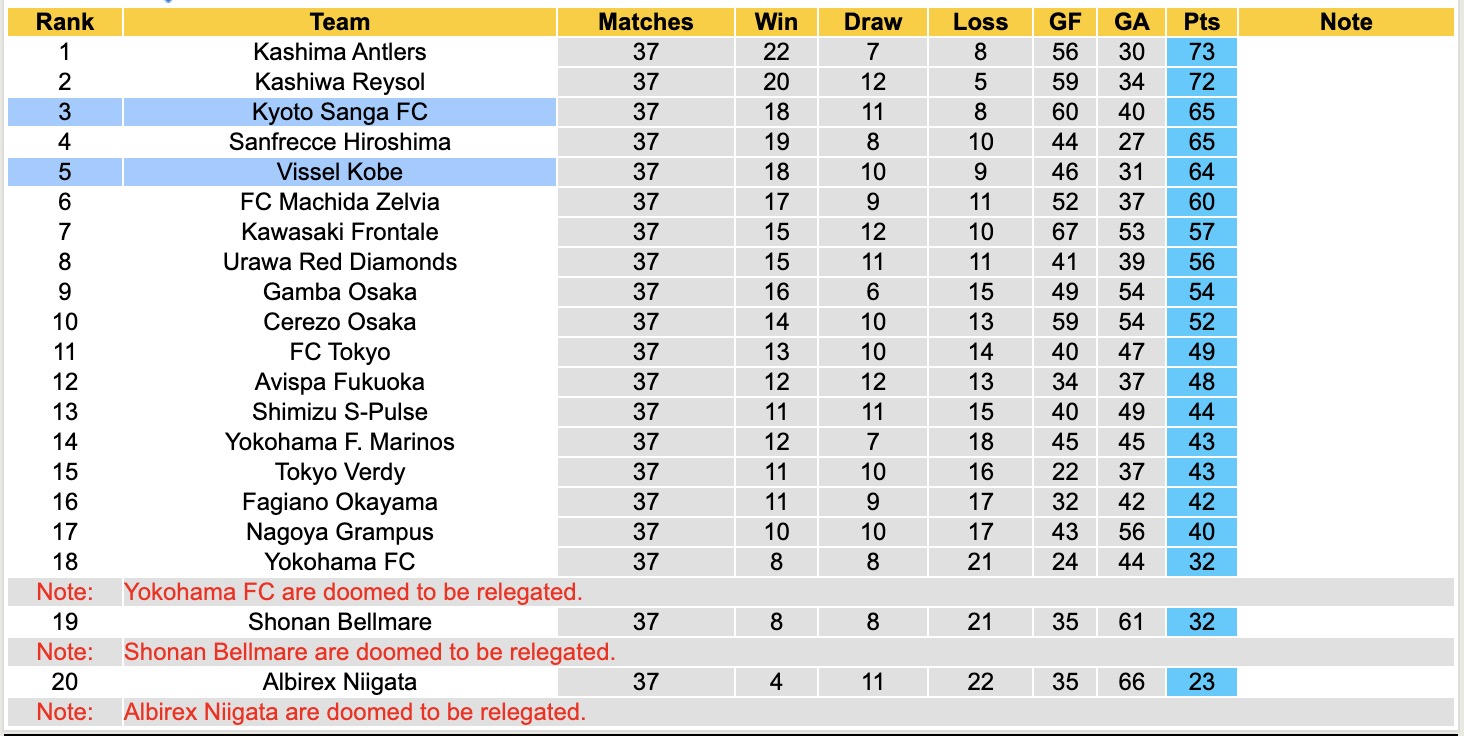This screenshot has height=736, width=1464.
Task: Click the Shonan Bellmare relegation note
Action: (369, 652)
